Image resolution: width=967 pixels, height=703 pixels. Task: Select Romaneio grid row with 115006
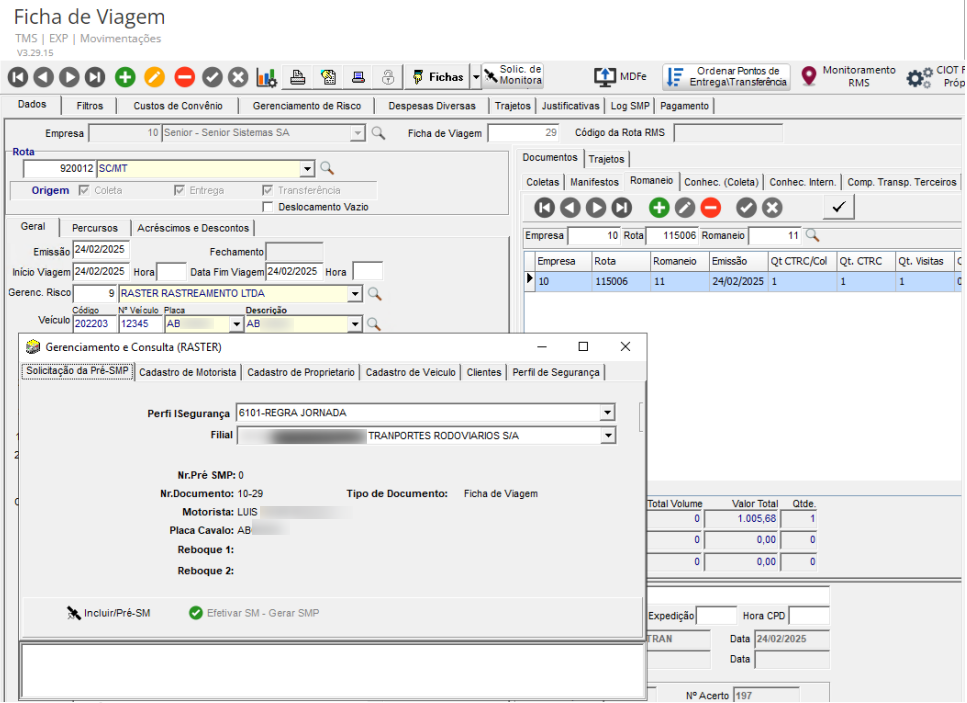coord(744,281)
